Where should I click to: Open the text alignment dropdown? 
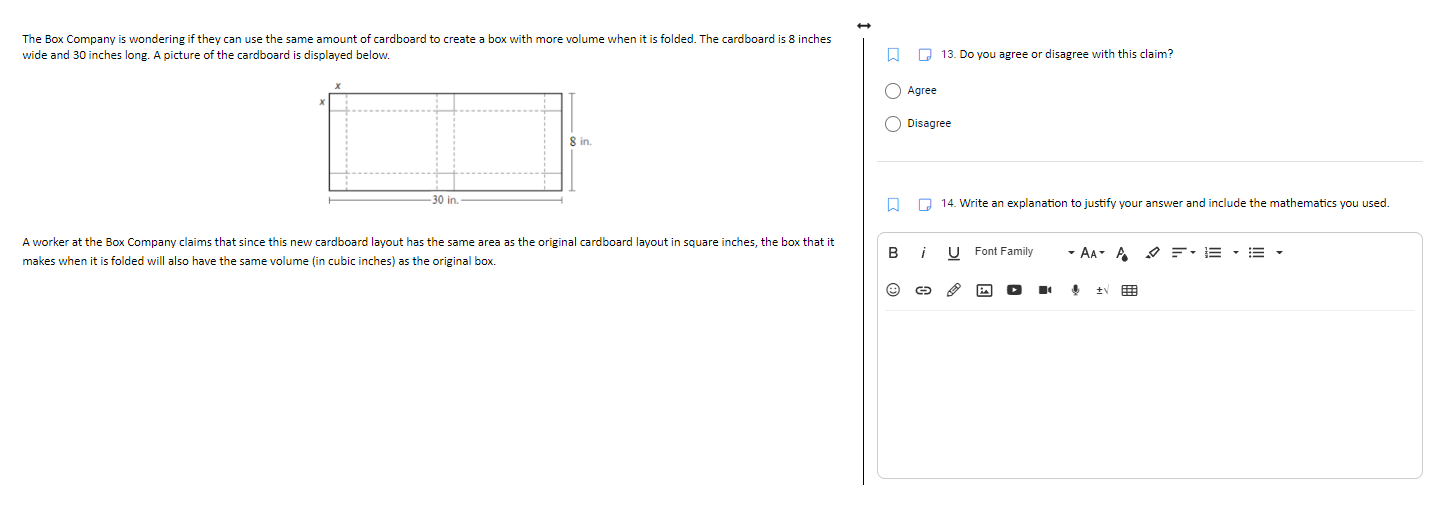[1183, 252]
